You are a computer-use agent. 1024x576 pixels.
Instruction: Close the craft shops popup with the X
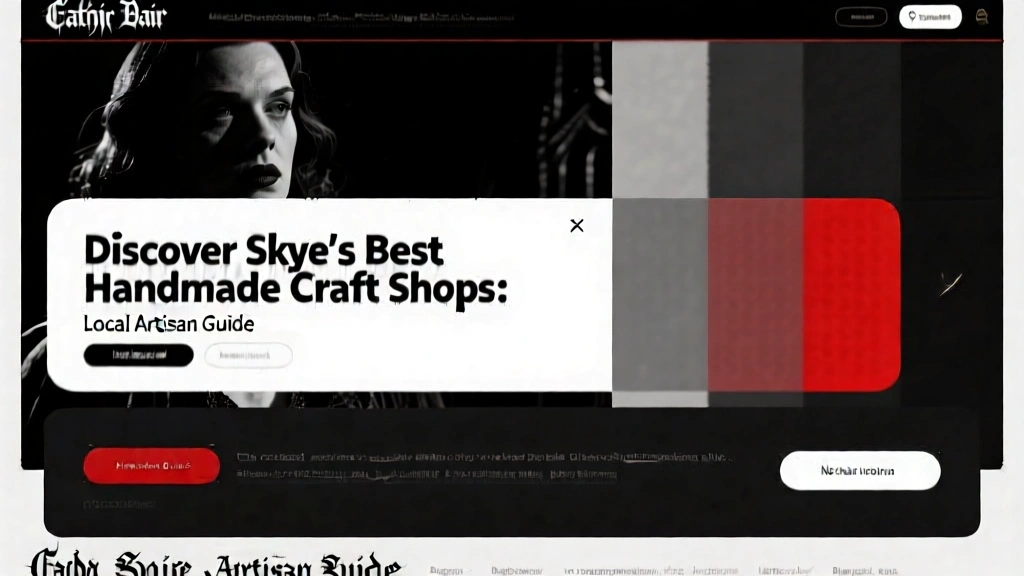(576, 226)
